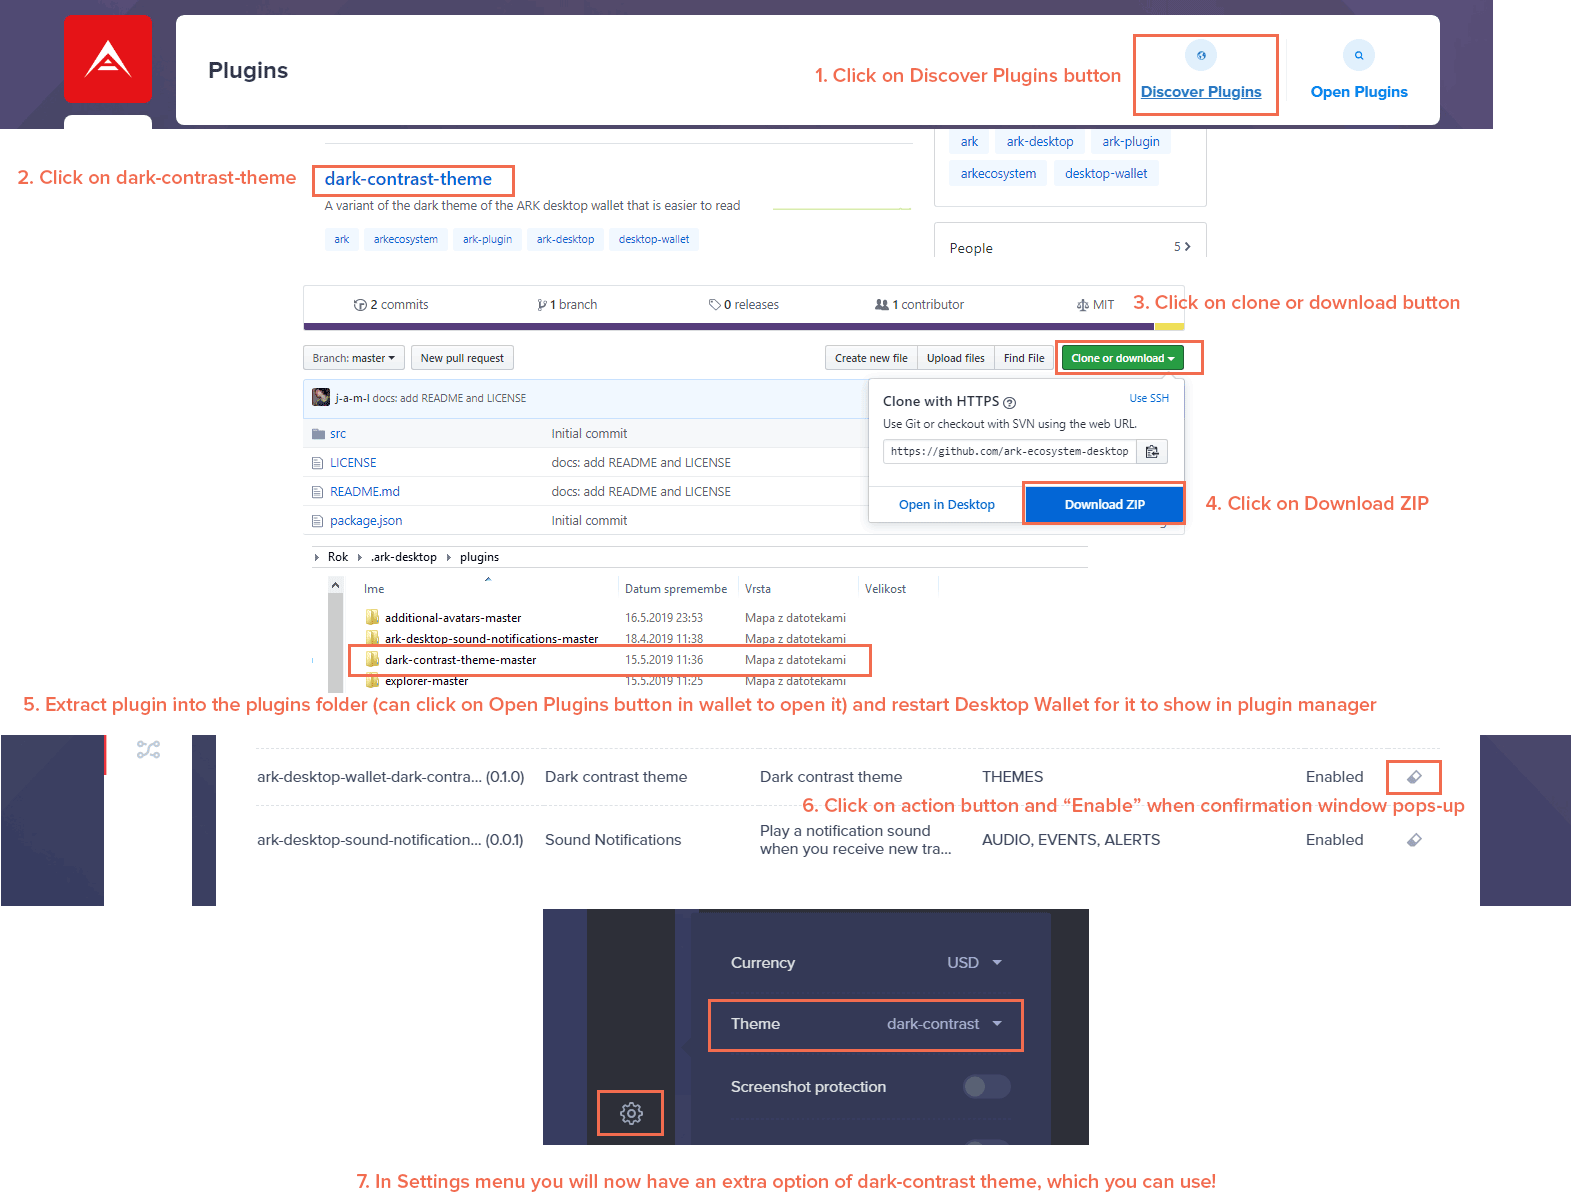
Task: Open the Open Plugins link
Action: tap(1359, 92)
